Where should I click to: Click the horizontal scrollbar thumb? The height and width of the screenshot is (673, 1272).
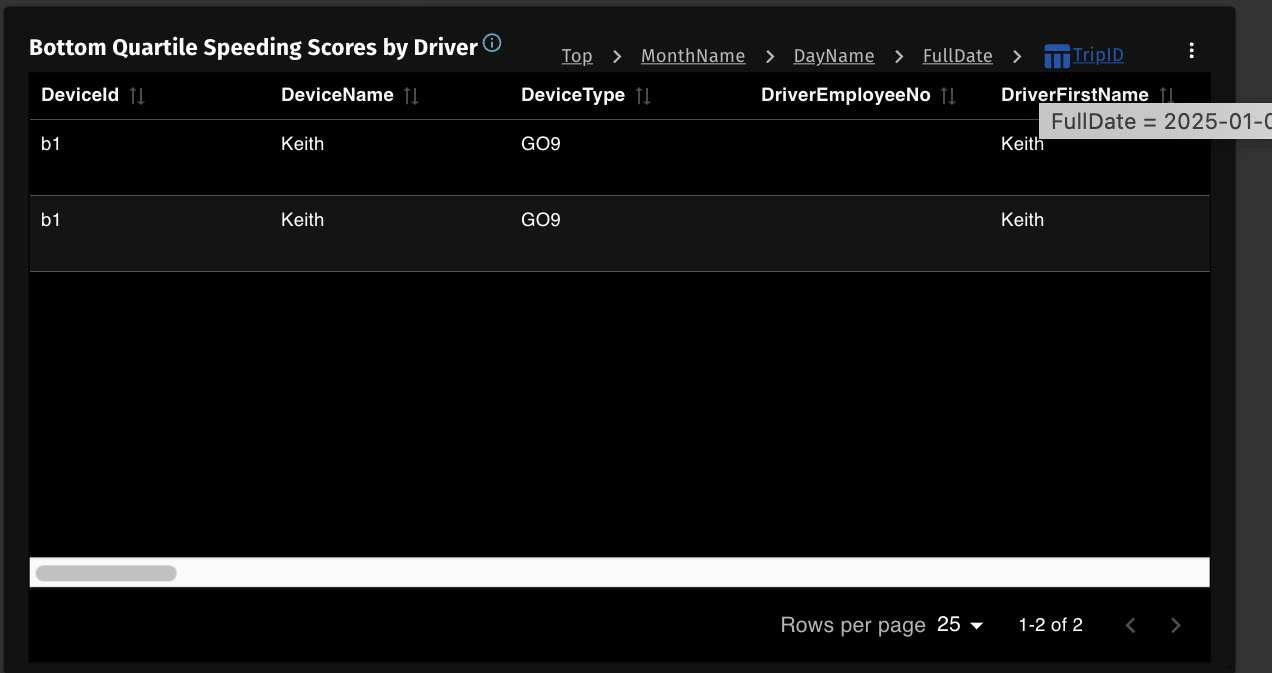click(106, 573)
